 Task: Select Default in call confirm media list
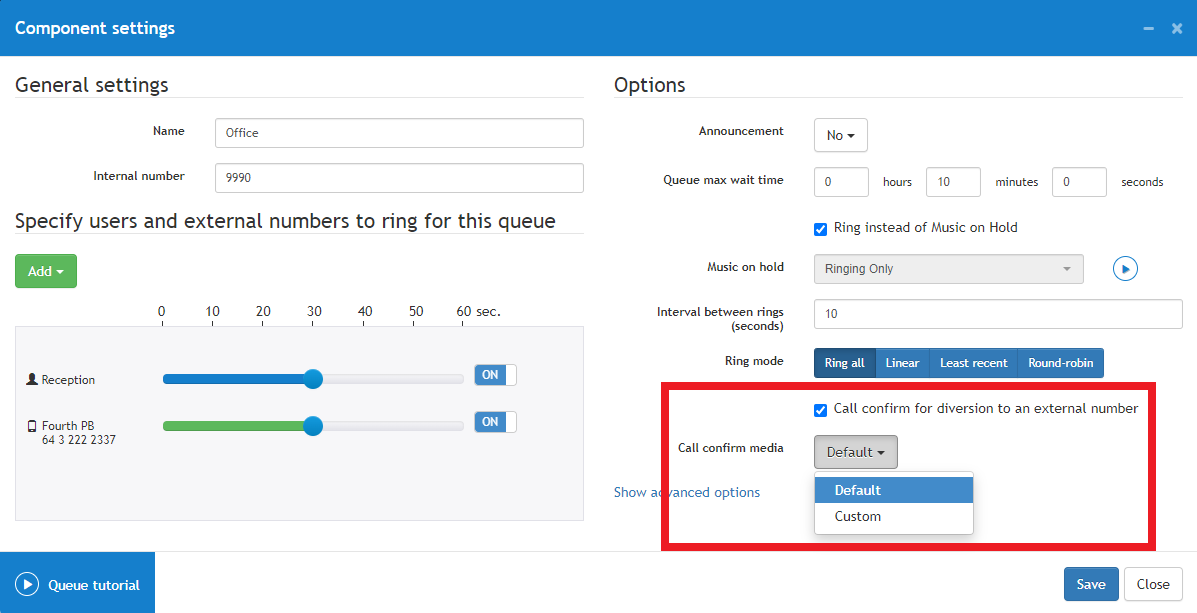click(x=893, y=490)
